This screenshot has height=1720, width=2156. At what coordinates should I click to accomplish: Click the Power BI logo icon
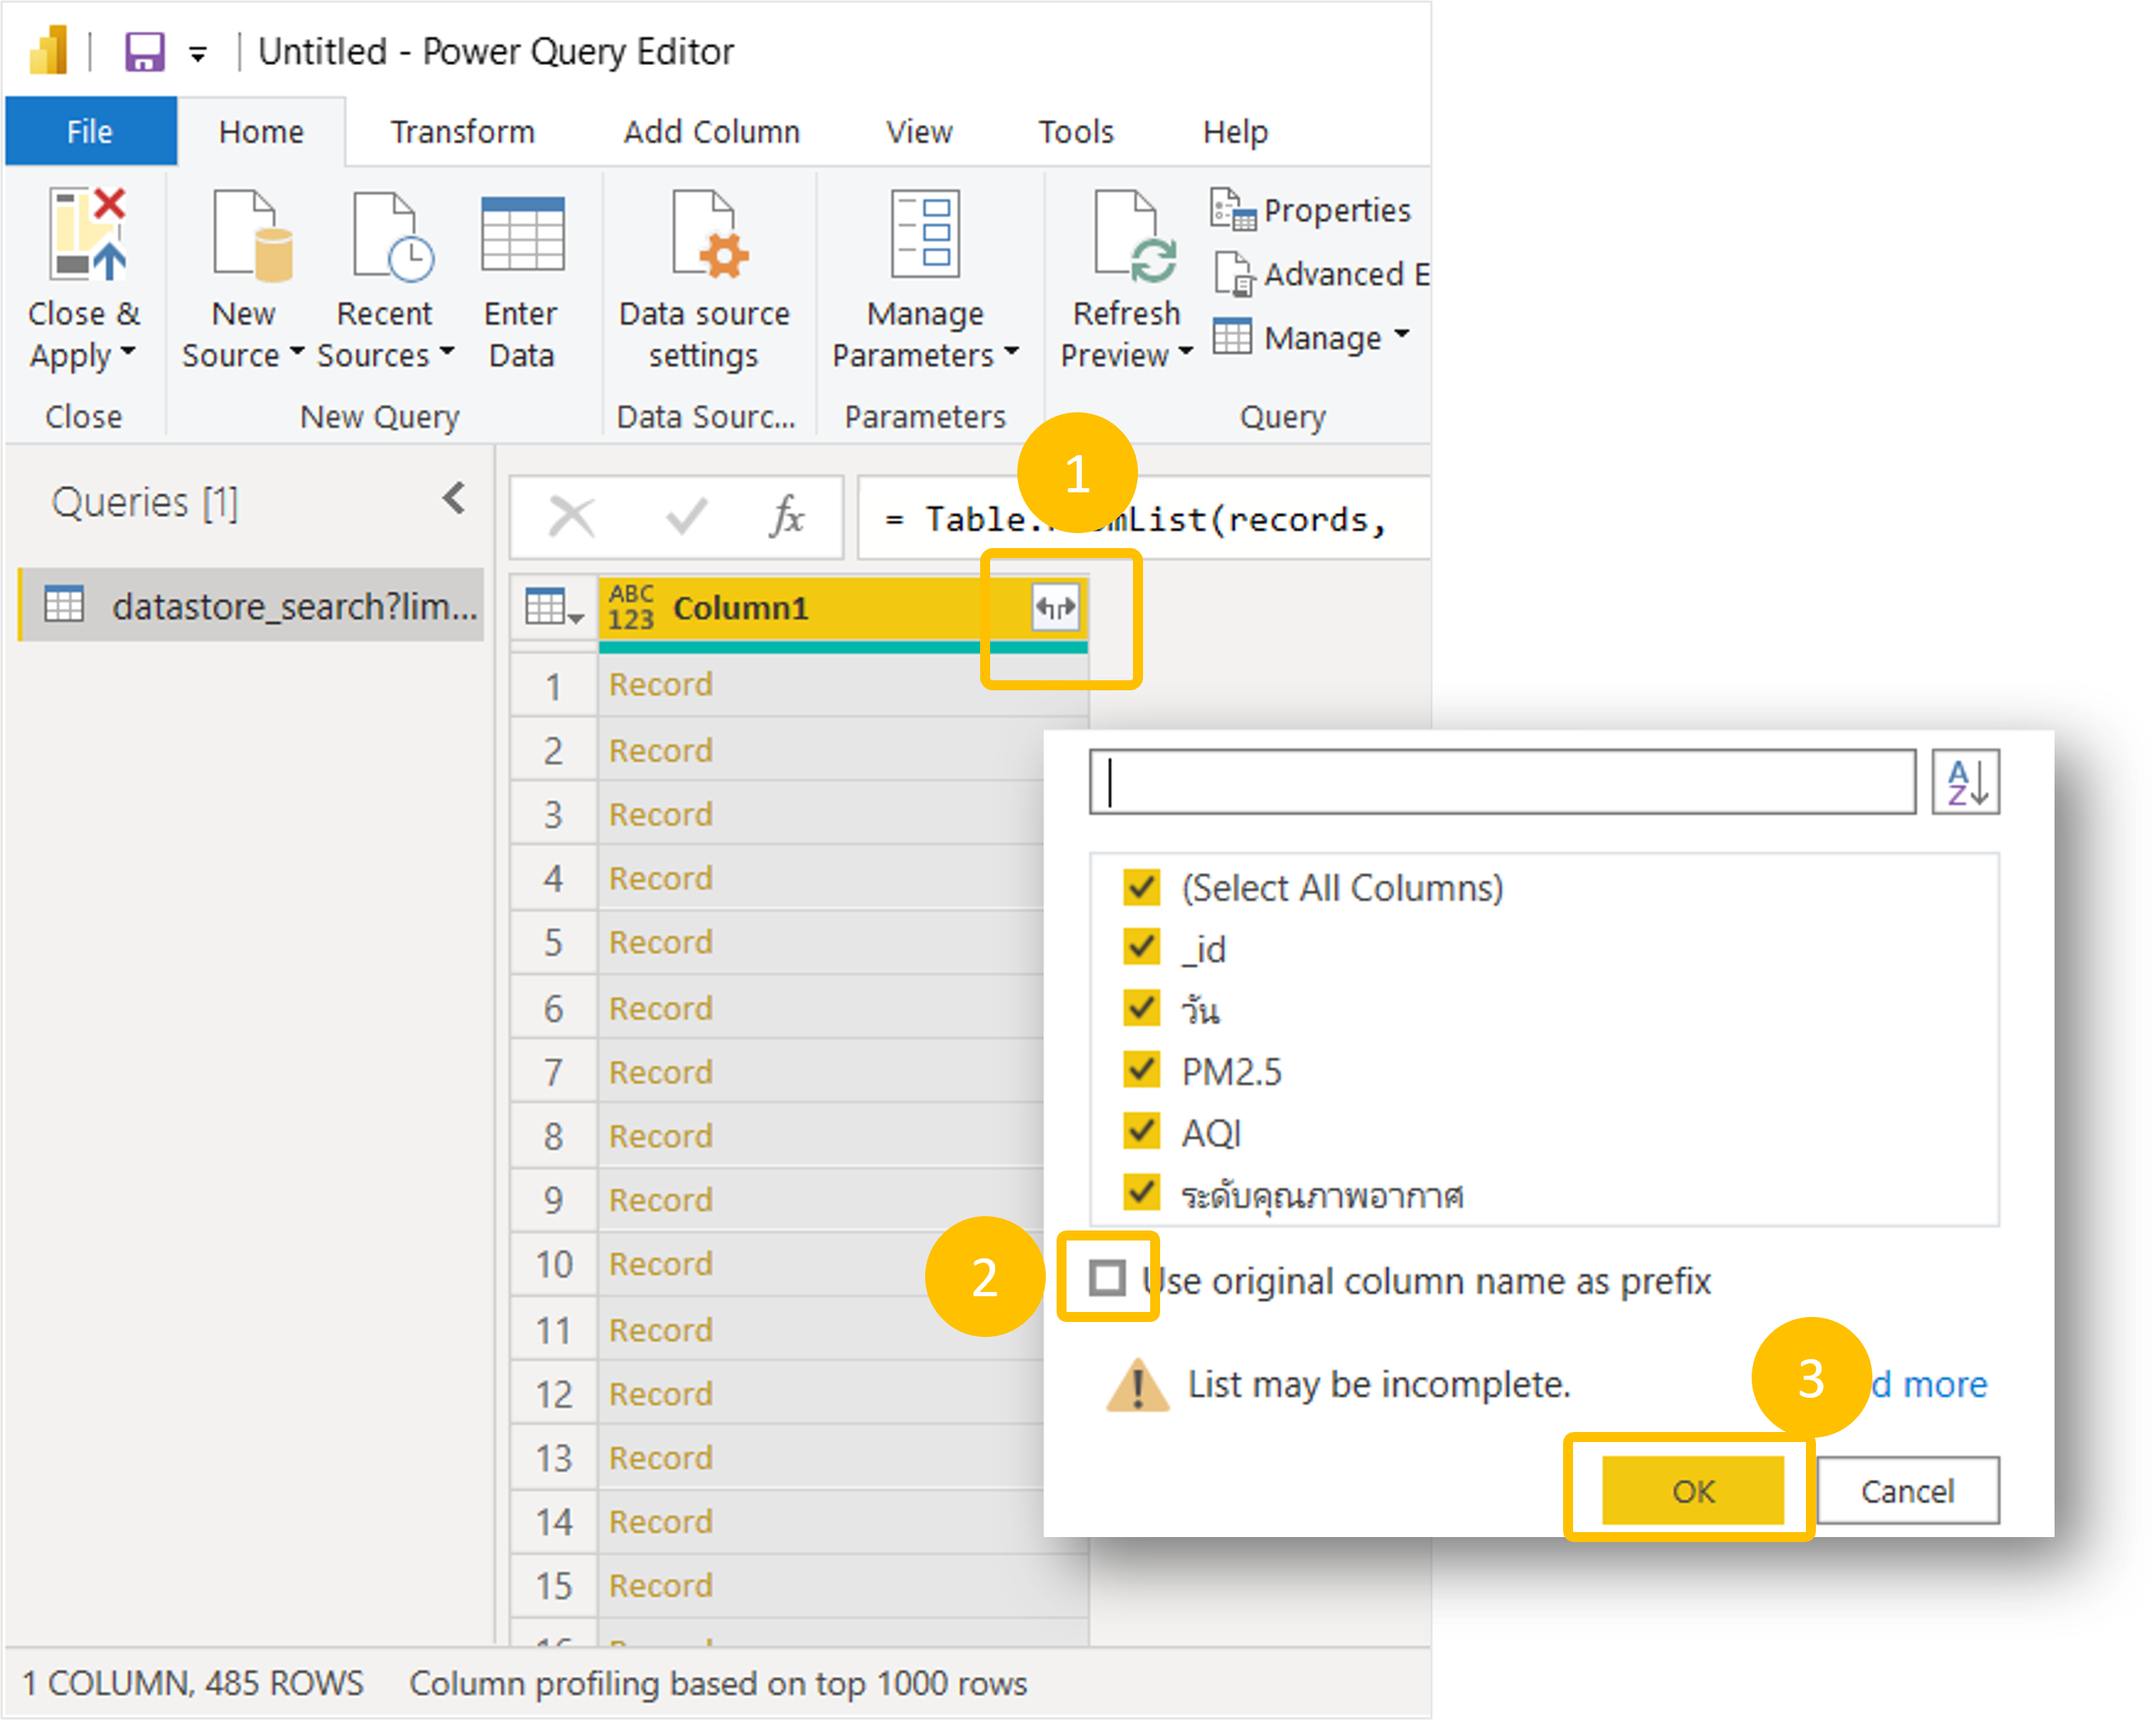48,50
